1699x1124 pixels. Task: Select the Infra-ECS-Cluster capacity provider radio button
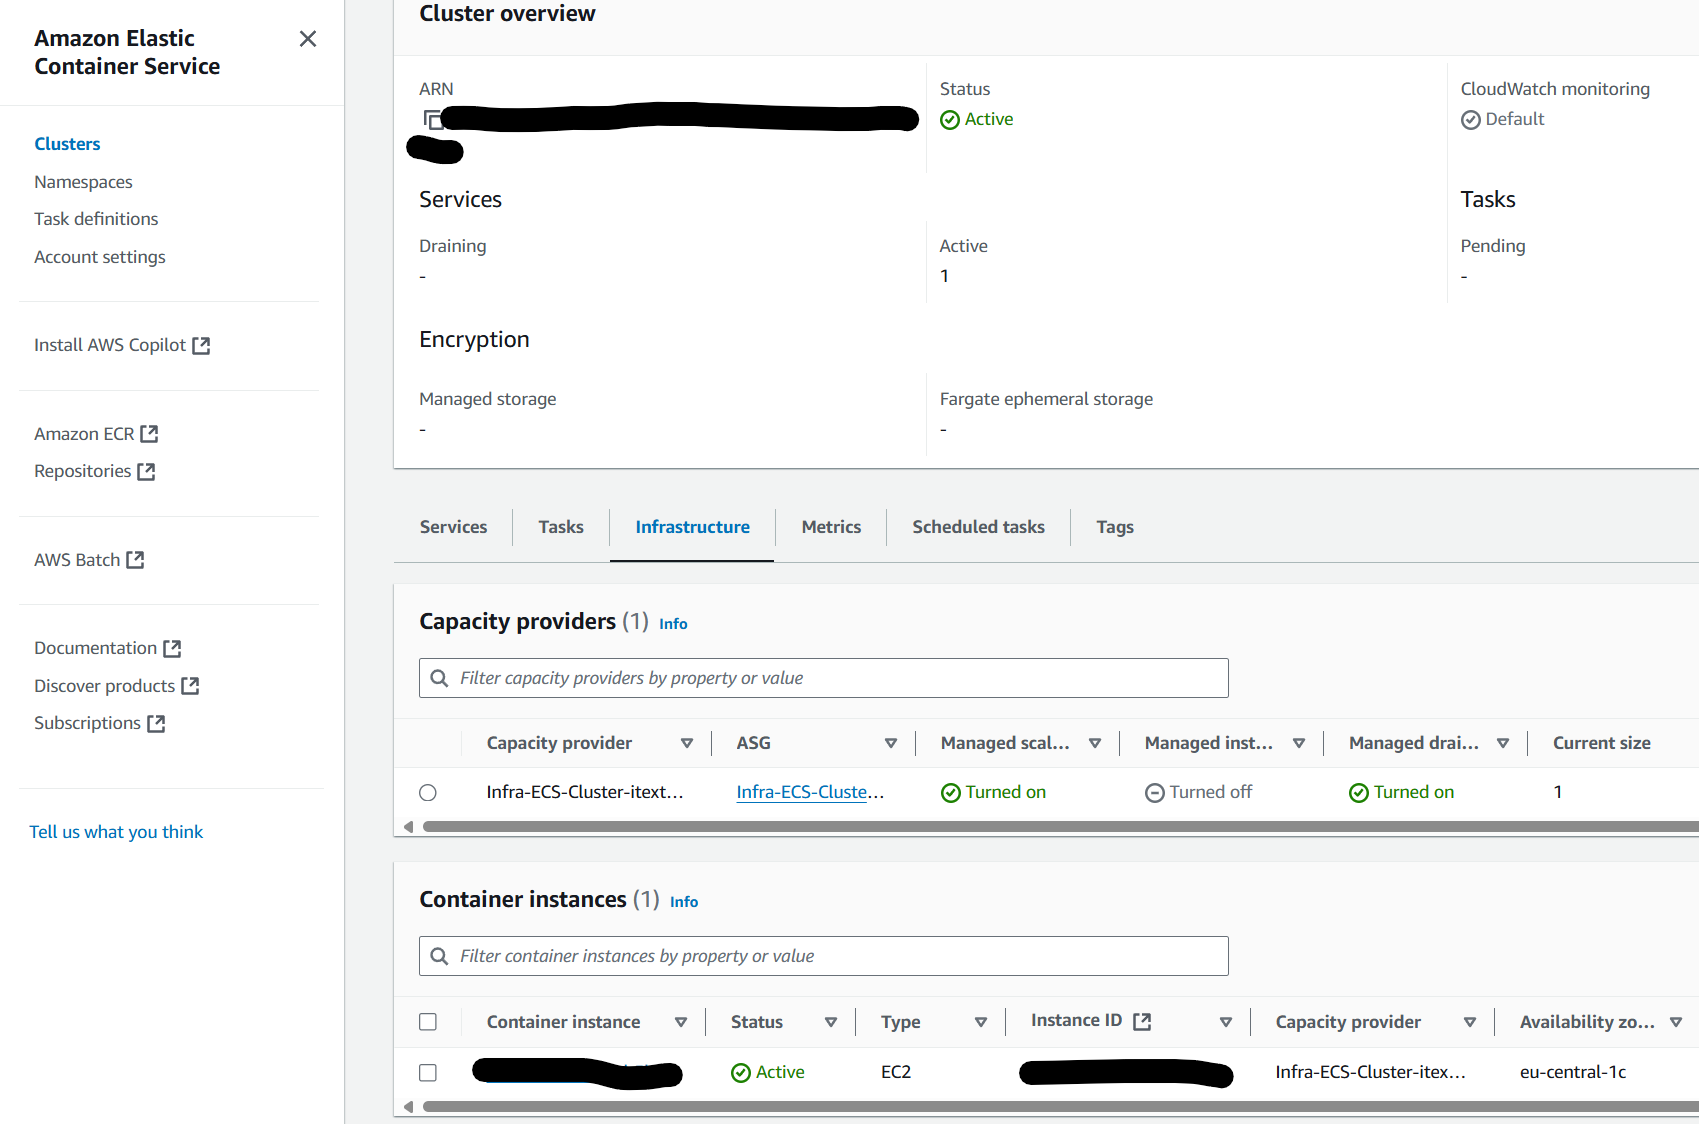pyautogui.click(x=428, y=793)
